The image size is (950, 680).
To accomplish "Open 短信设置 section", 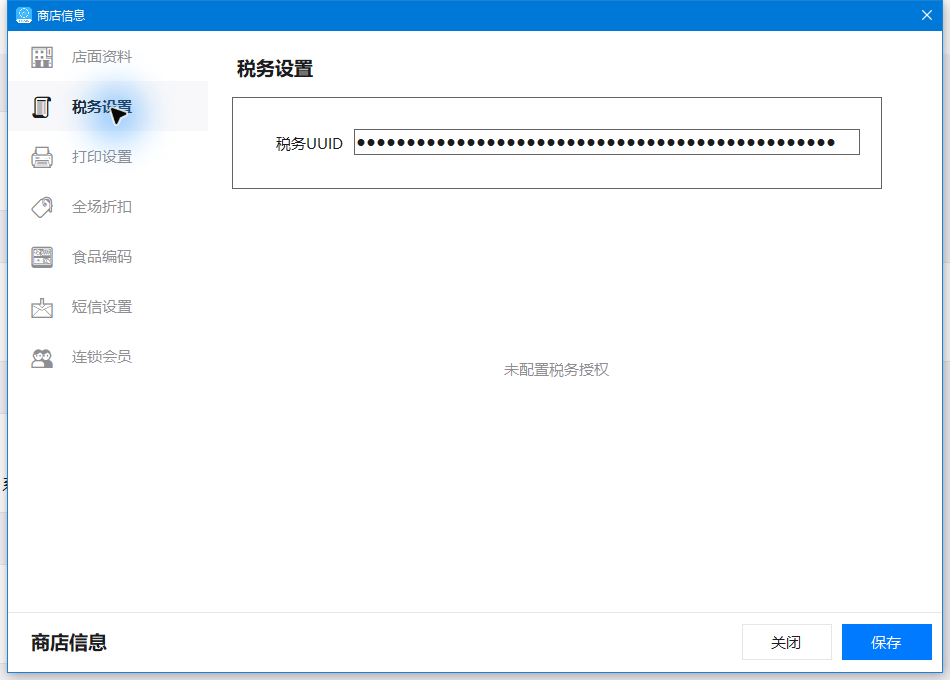I will click(x=108, y=307).
